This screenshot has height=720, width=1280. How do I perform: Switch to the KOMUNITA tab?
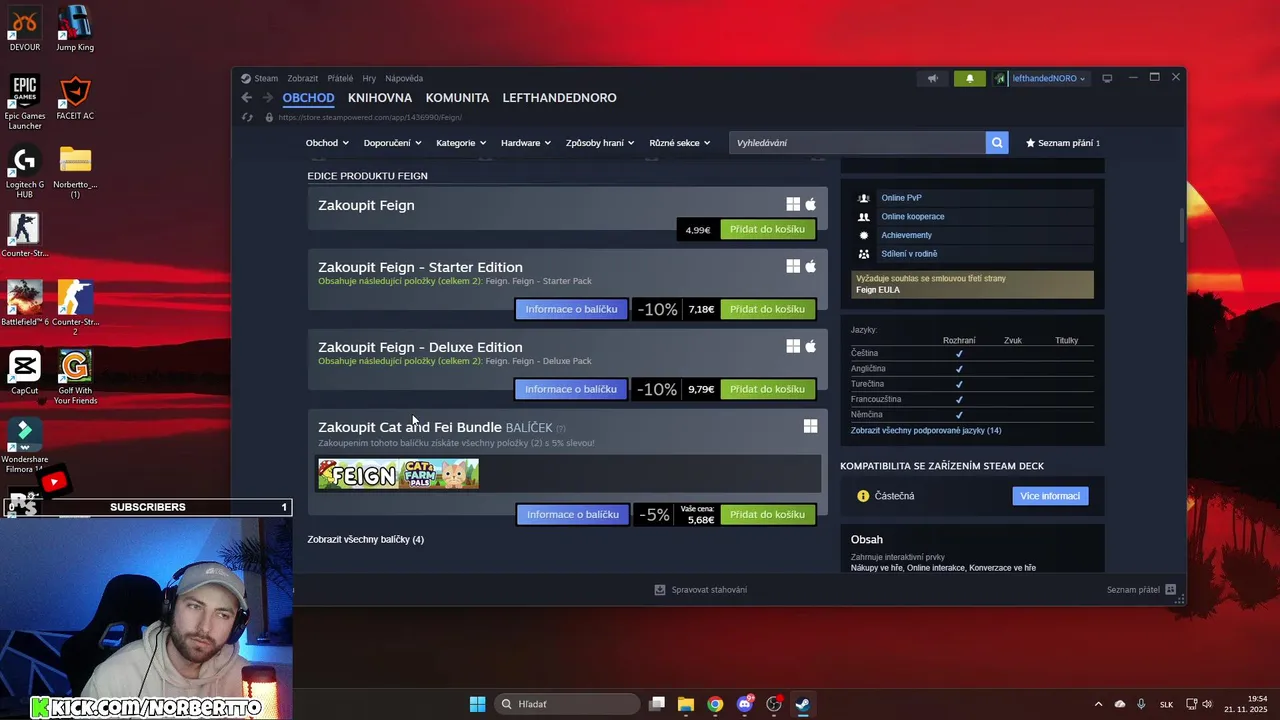pos(457,98)
